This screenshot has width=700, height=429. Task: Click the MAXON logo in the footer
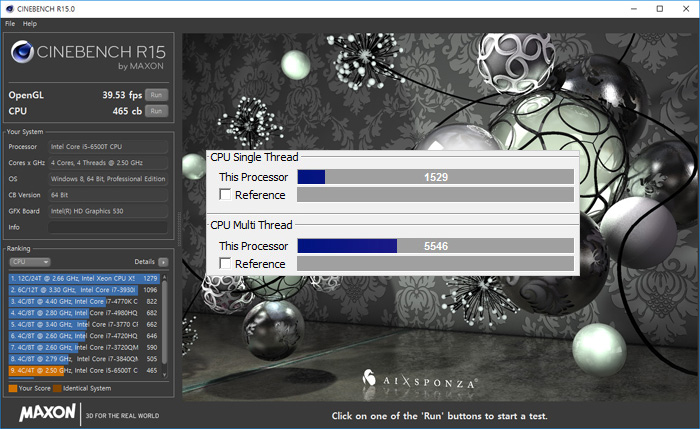tap(44, 414)
